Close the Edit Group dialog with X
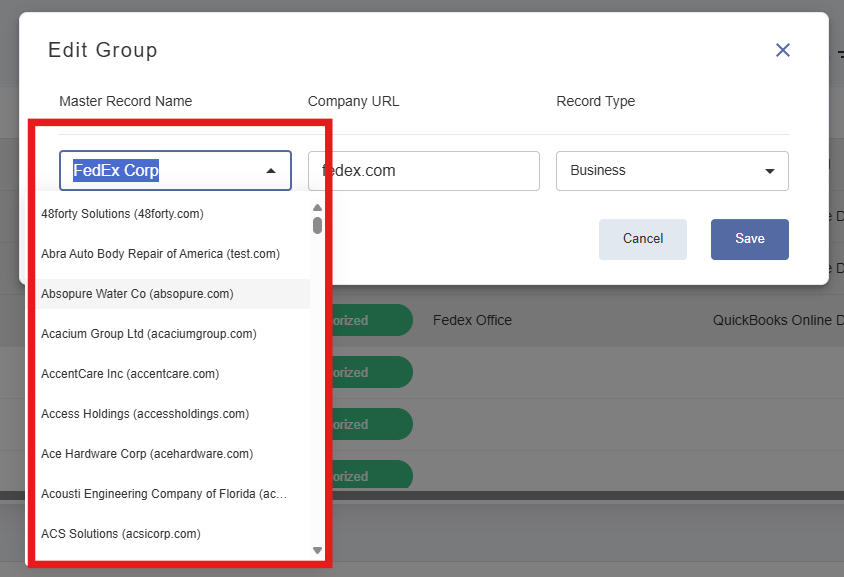Image resolution: width=844 pixels, height=577 pixels. click(783, 50)
